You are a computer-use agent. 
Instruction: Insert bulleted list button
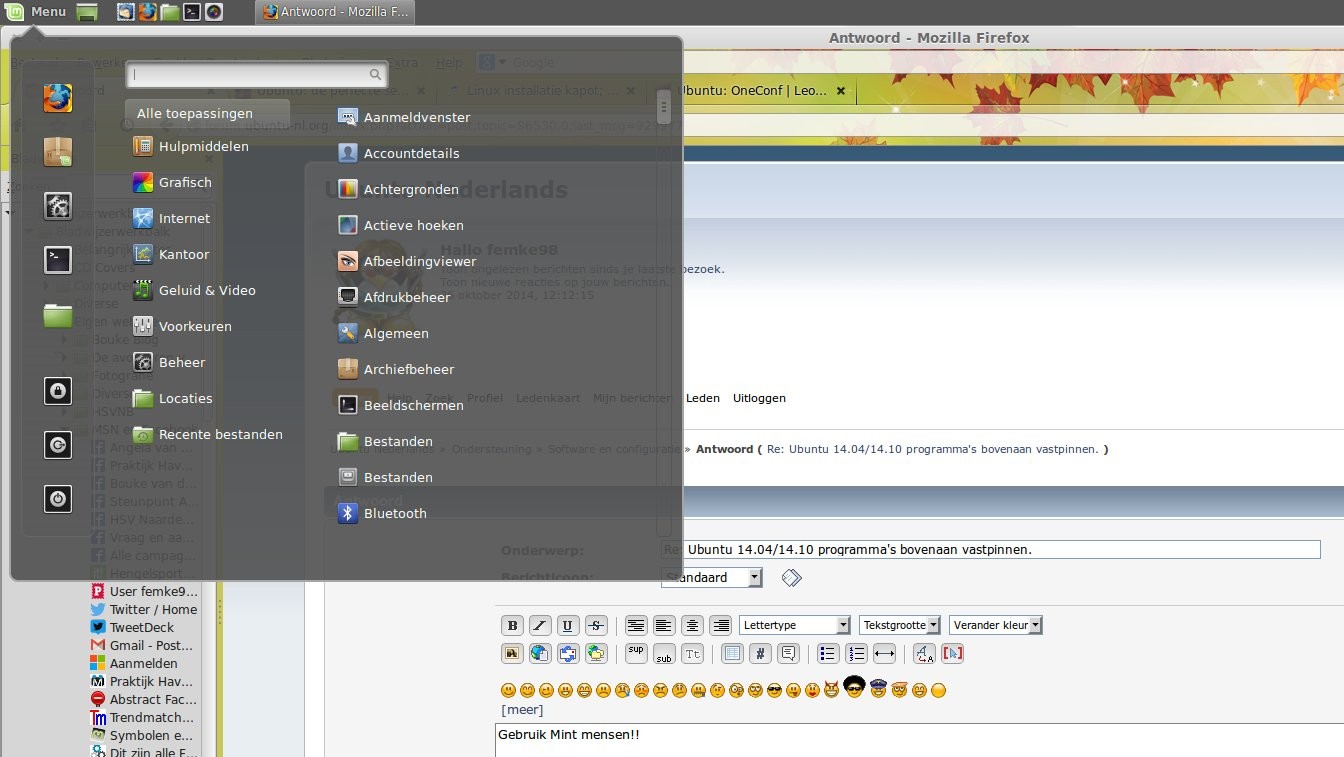828,654
